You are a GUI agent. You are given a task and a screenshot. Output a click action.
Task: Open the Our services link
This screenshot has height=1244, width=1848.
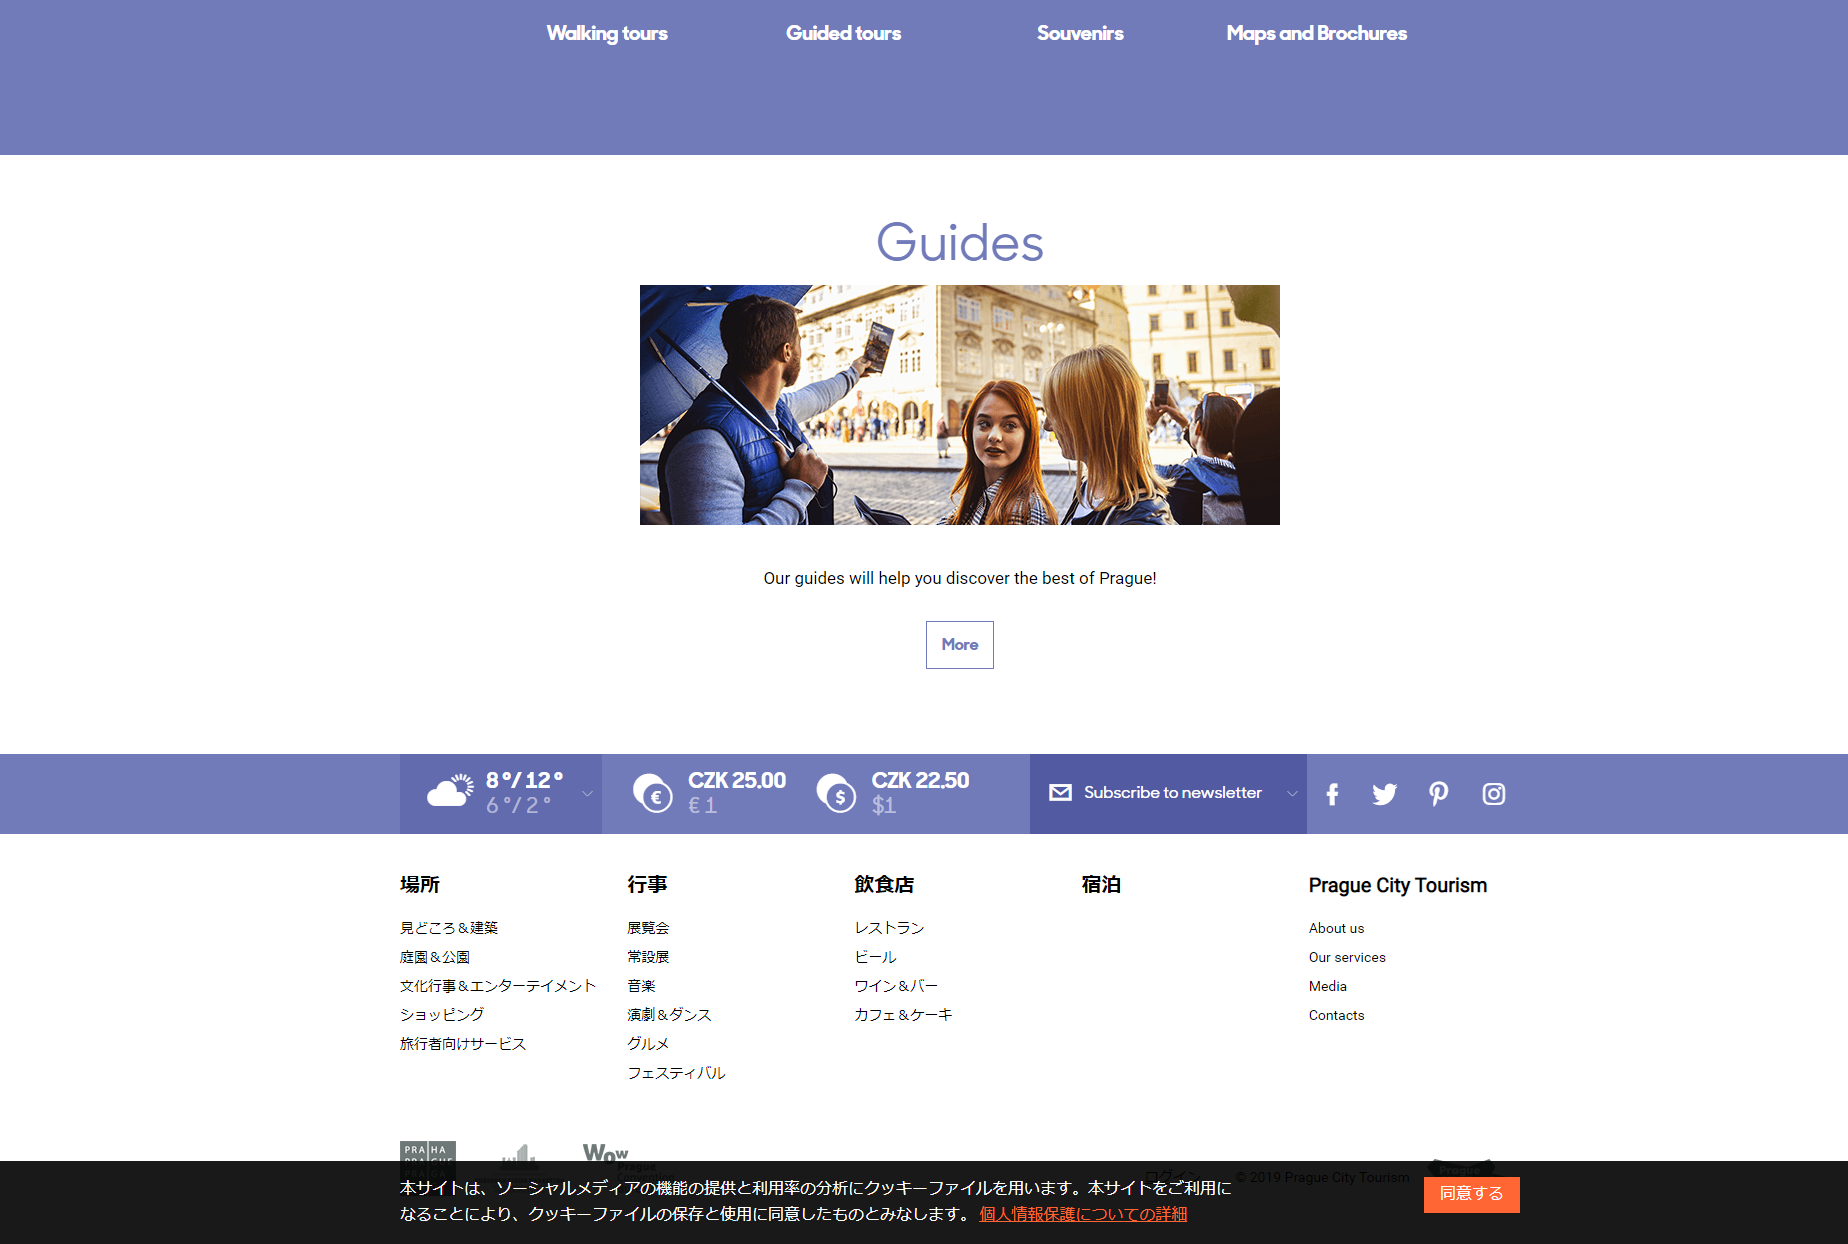[1347, 957]
